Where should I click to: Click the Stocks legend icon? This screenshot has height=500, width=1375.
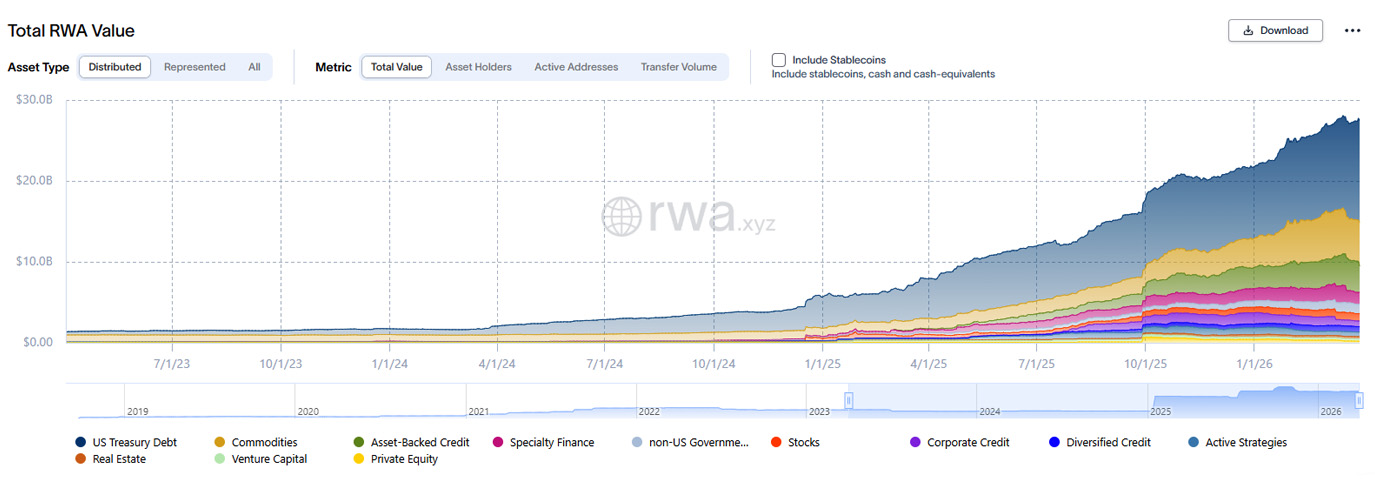(x=777, y=442)
